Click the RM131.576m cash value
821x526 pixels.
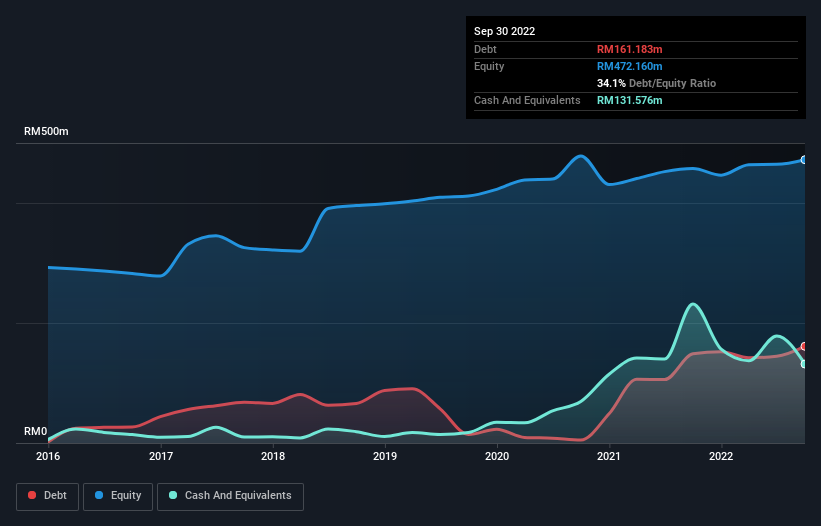[629, 100]
